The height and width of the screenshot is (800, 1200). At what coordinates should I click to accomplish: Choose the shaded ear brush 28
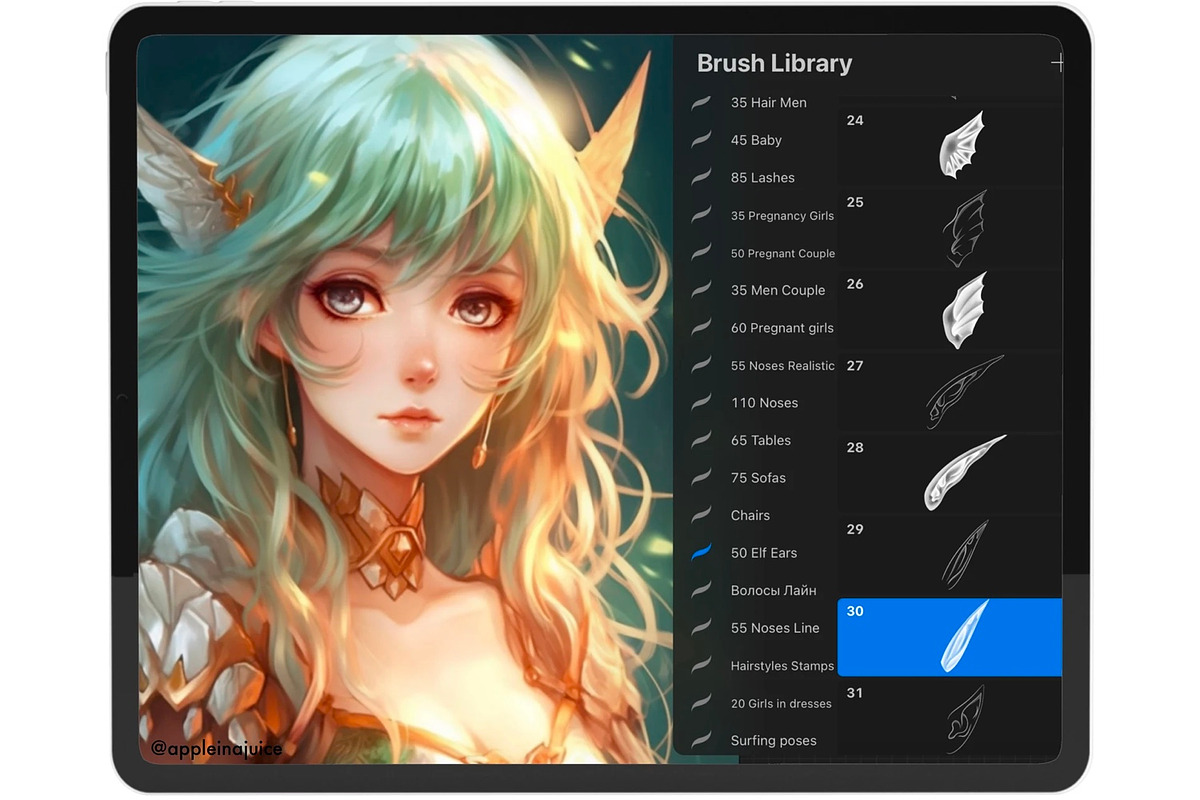[x=949, y=474]
